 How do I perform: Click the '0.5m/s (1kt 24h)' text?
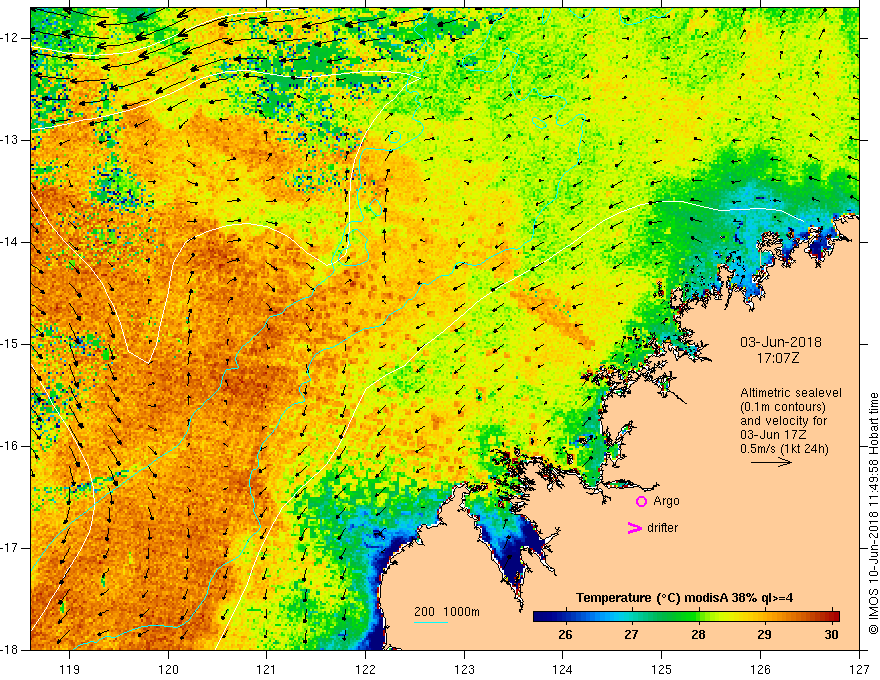(784, 449)
